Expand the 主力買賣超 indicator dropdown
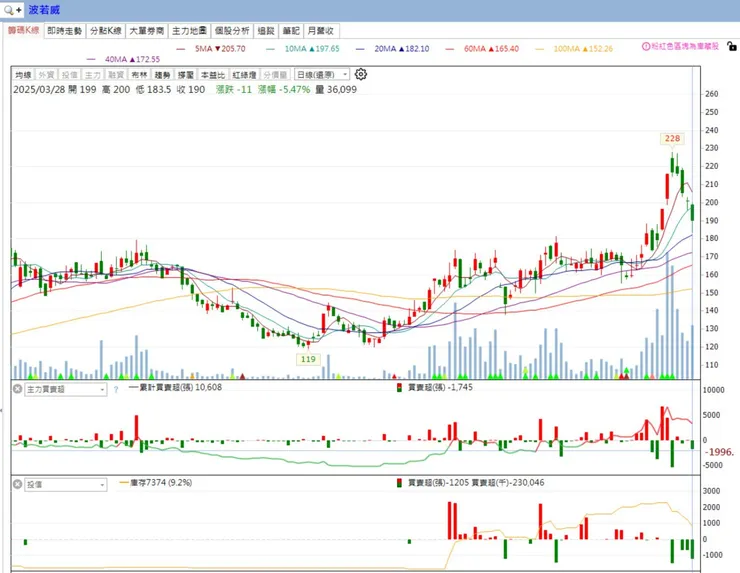The image size is (740, 573). click(100, 388)
